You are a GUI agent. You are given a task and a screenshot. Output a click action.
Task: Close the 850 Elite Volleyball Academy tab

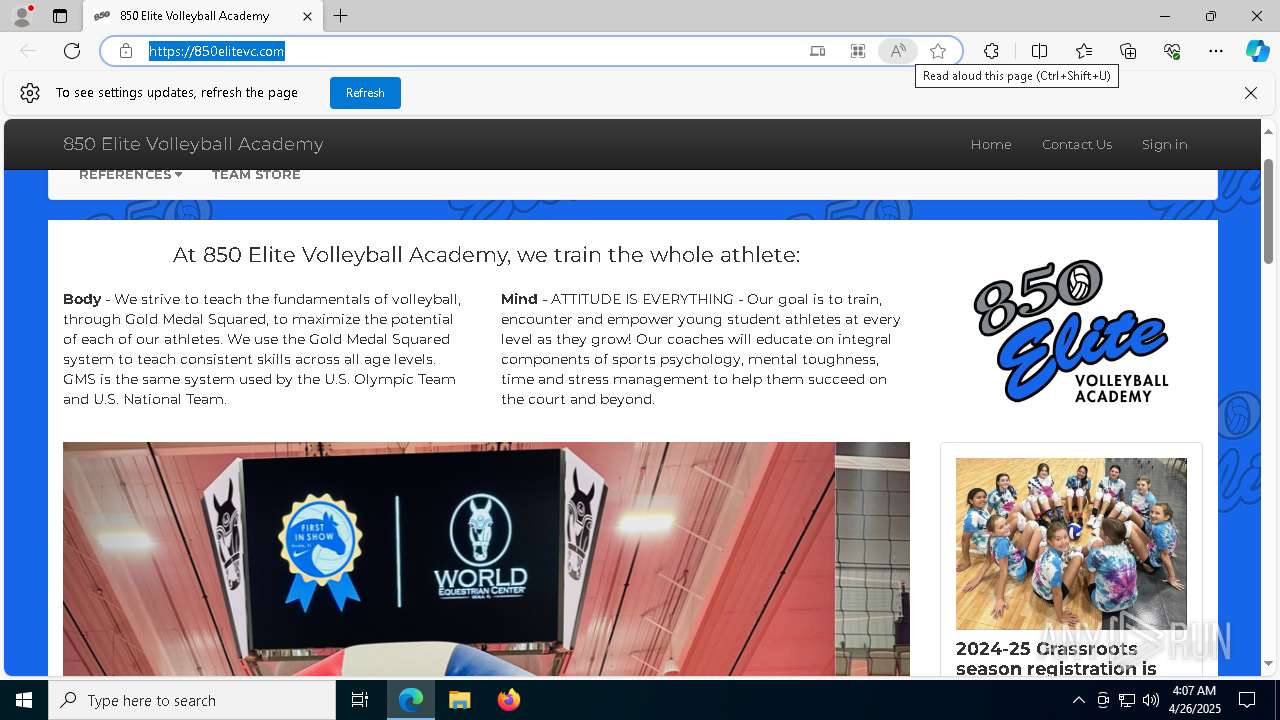pyautogui.click(x=307, y=16)
